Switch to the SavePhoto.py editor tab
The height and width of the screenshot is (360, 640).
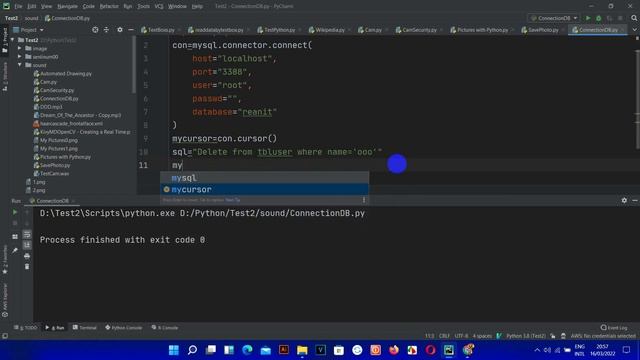(543, 30)
